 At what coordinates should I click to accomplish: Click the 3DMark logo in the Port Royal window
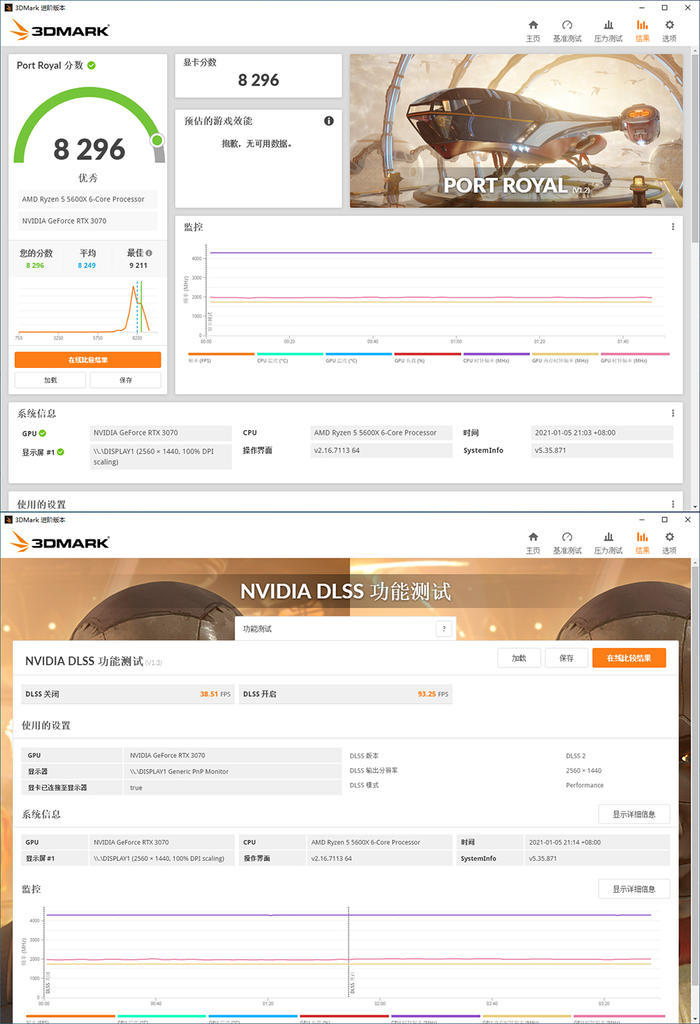click(60, 30)
